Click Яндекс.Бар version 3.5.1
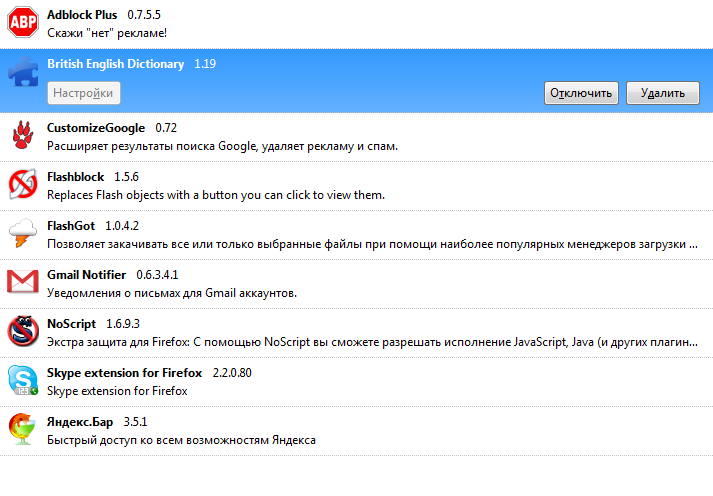The width and height of the screenshot is (713, 496). coord(136,422)
